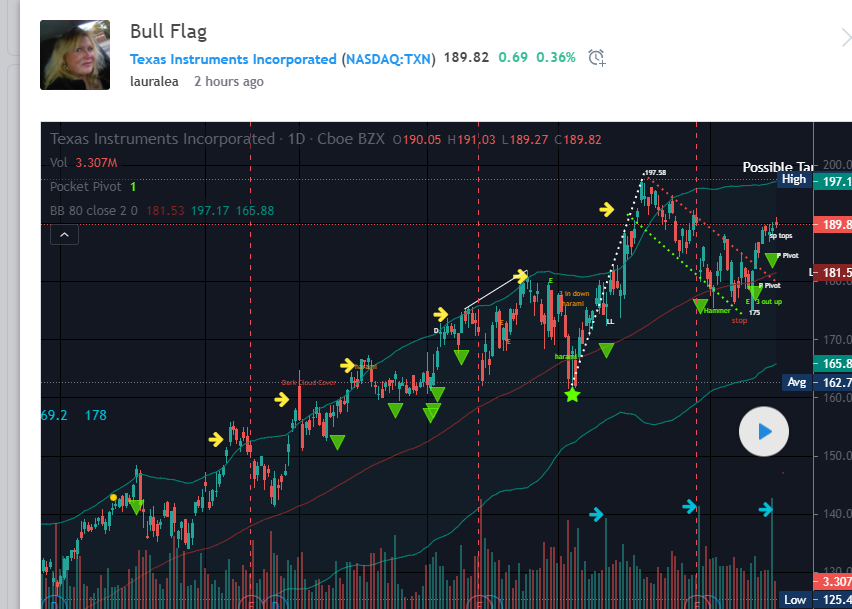This screenshot has width=852, height=609.
Task: Click the alarm clock alert icon
Action: tap(597, 58)
